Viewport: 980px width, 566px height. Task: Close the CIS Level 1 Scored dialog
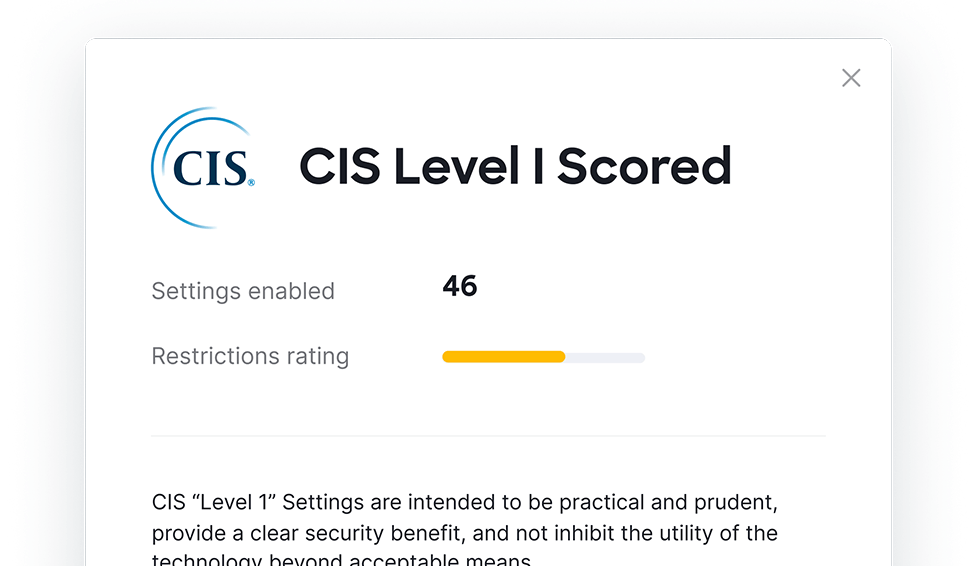(x=851, y=78)
